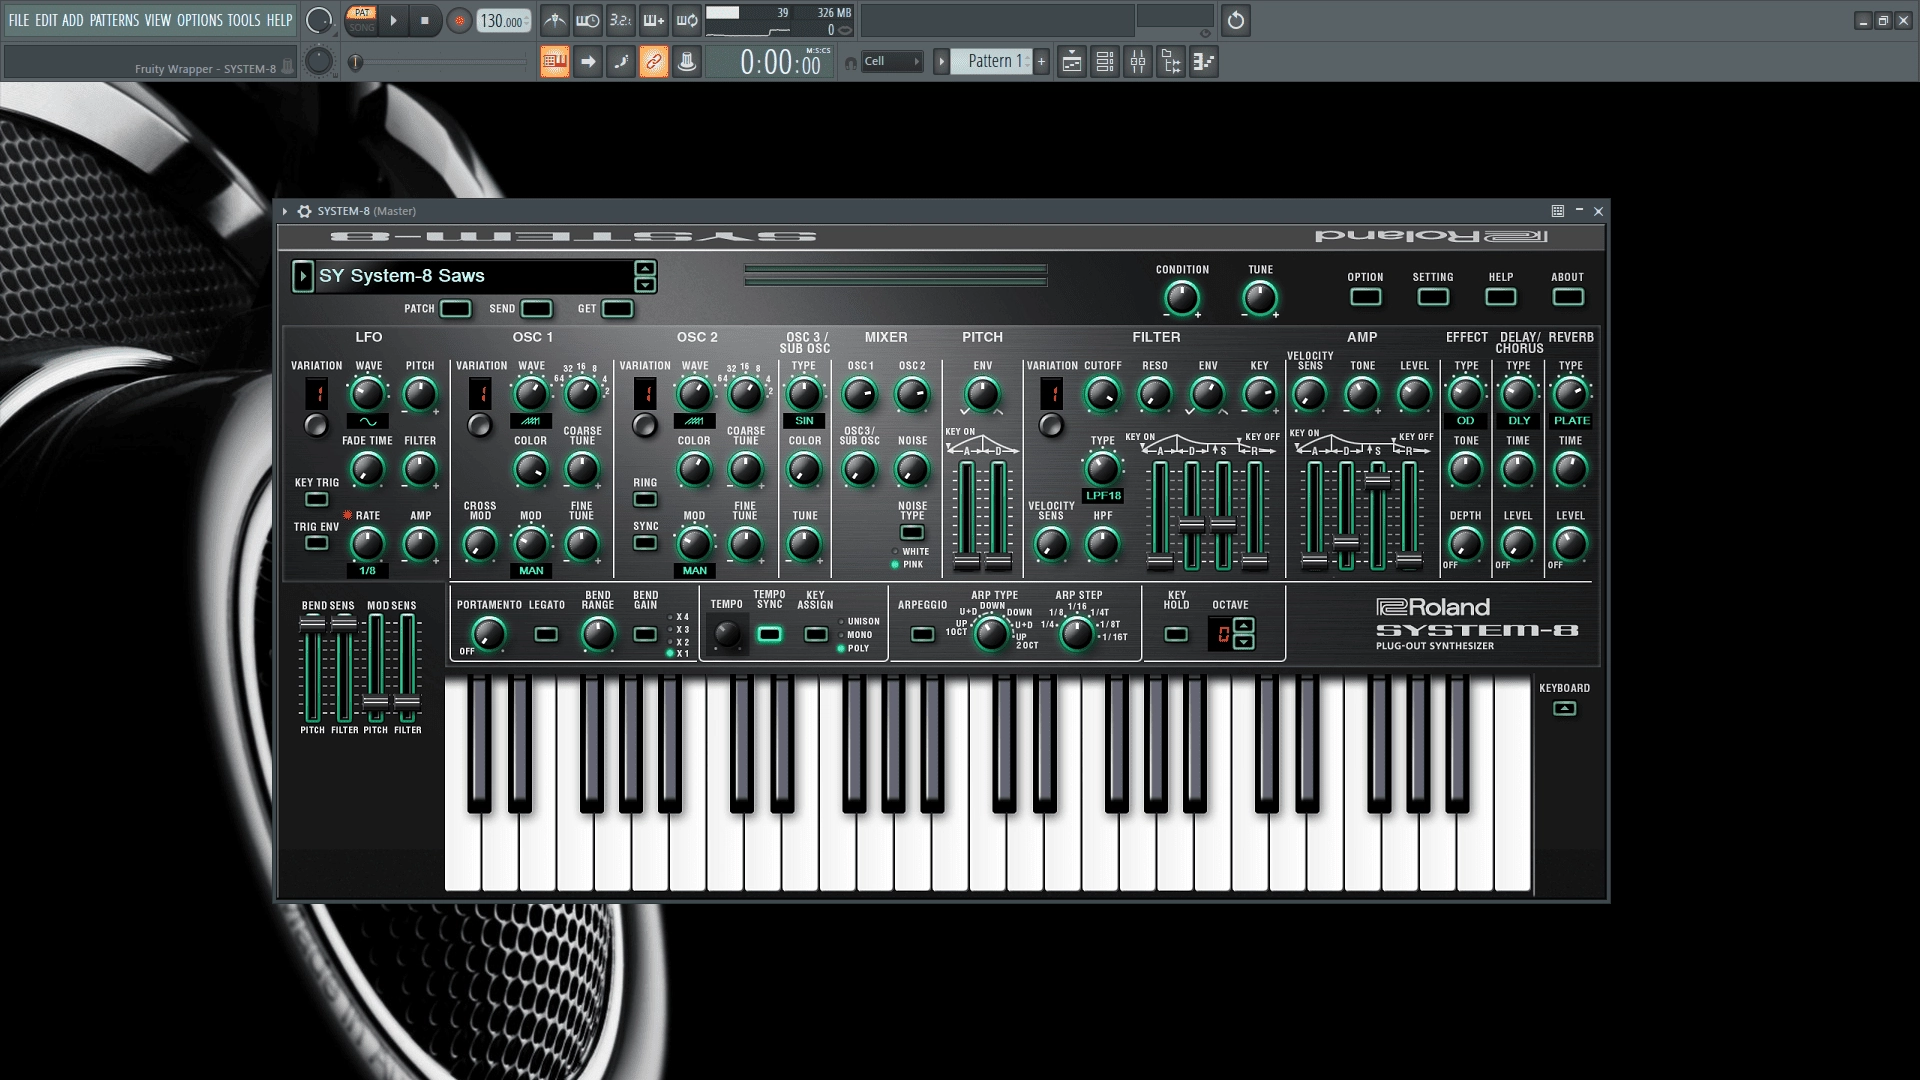
Task: Toggle main snap magnet icon
Action: pos(850,63)
